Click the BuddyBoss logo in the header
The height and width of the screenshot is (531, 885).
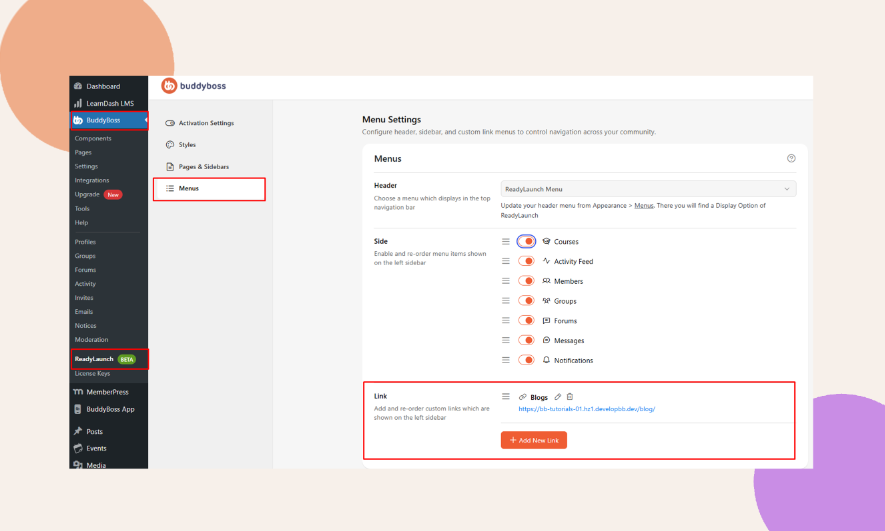tap(194, 86)
